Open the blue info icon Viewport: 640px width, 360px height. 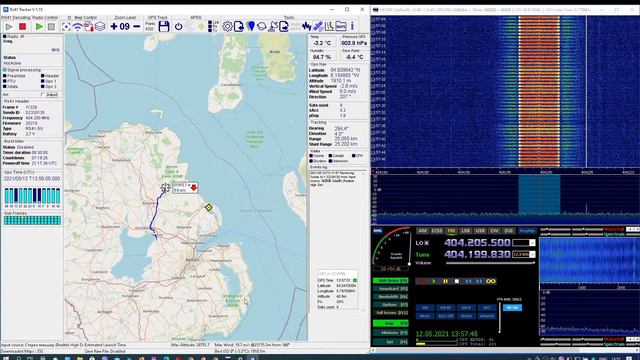(352, 27)
